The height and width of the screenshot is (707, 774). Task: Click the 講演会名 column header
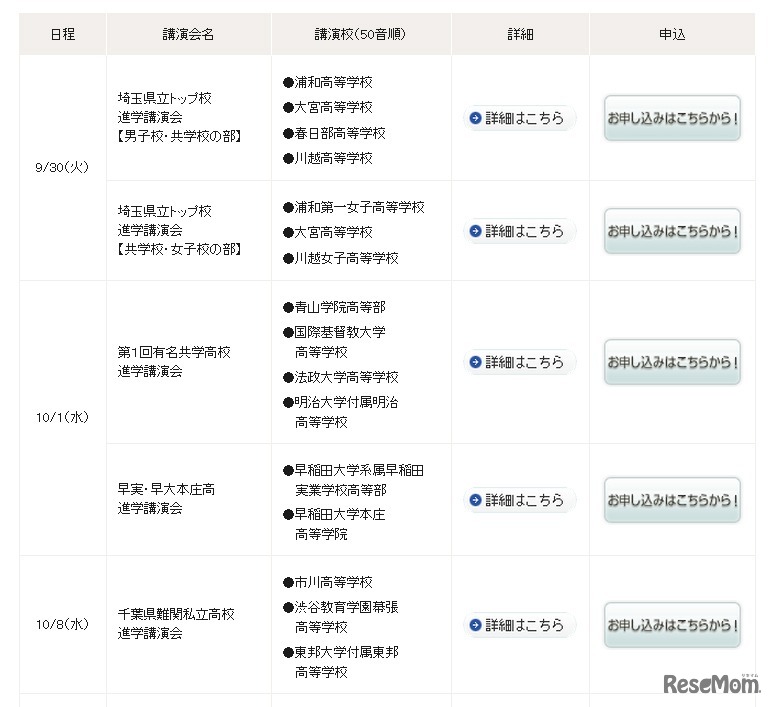189,34
